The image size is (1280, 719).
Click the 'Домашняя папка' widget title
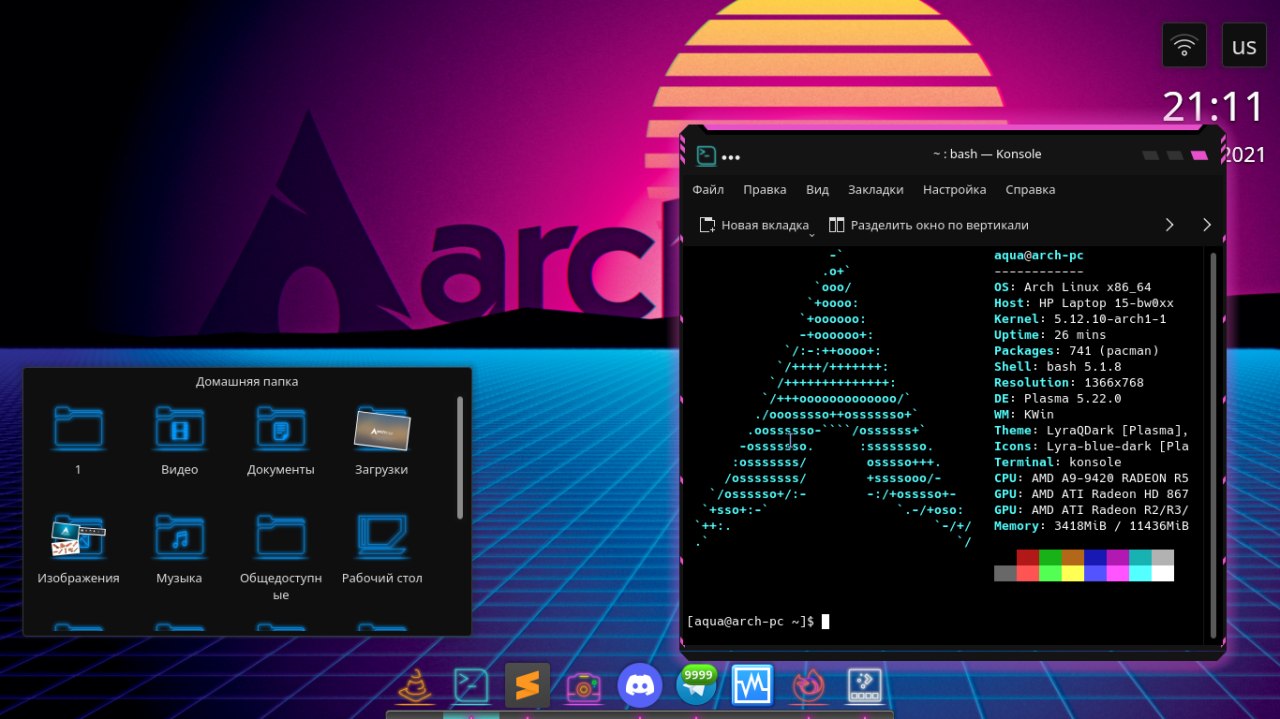[x=247, y=381]
